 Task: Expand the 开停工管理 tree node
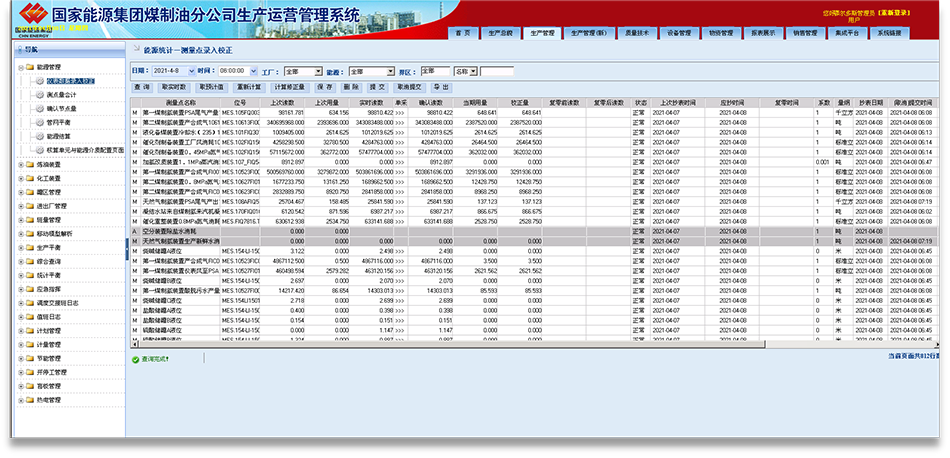[x=21, y=373]
